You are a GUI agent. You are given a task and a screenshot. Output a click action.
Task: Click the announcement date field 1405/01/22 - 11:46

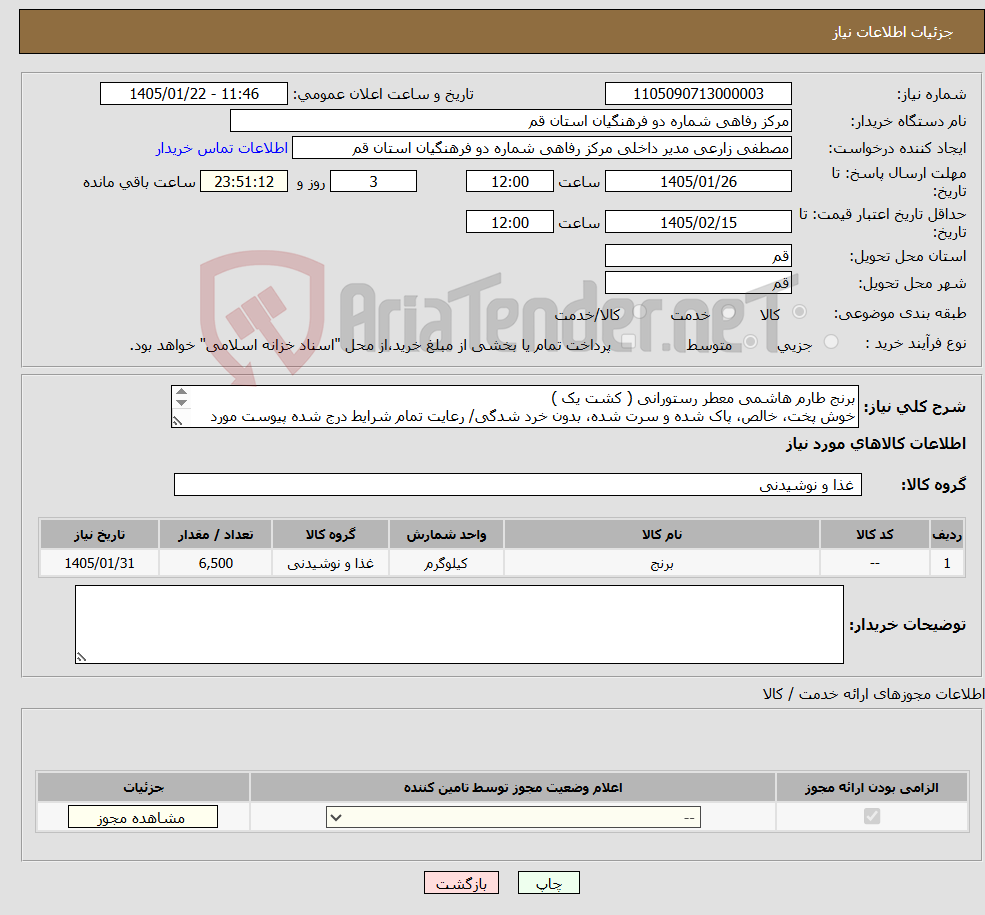pos(193,94)
